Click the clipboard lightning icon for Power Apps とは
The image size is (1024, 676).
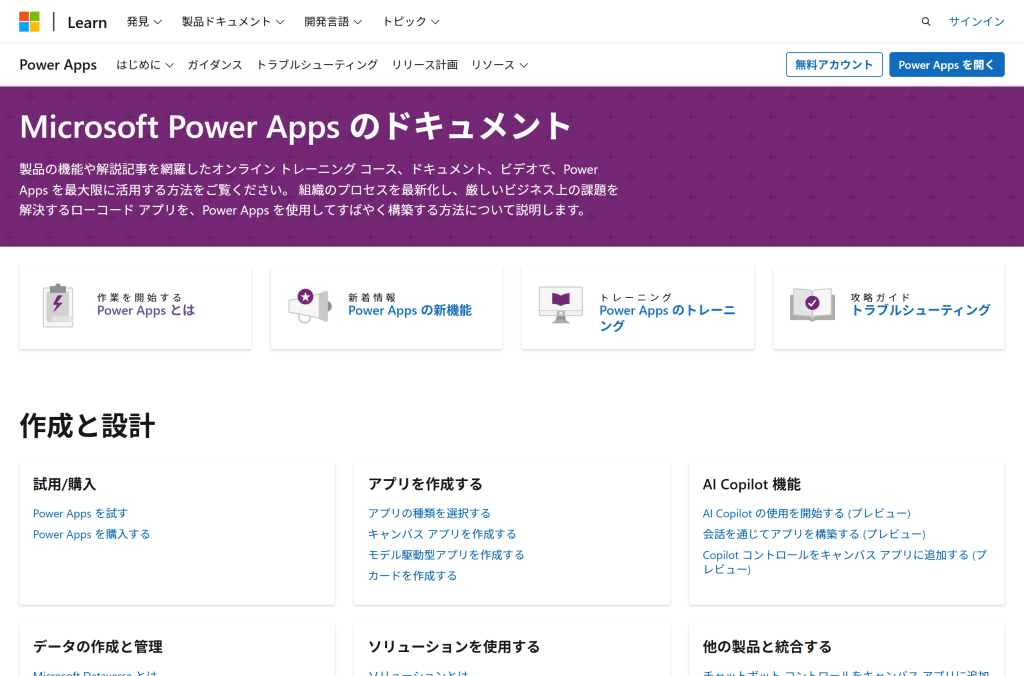(x=58, y=306)
